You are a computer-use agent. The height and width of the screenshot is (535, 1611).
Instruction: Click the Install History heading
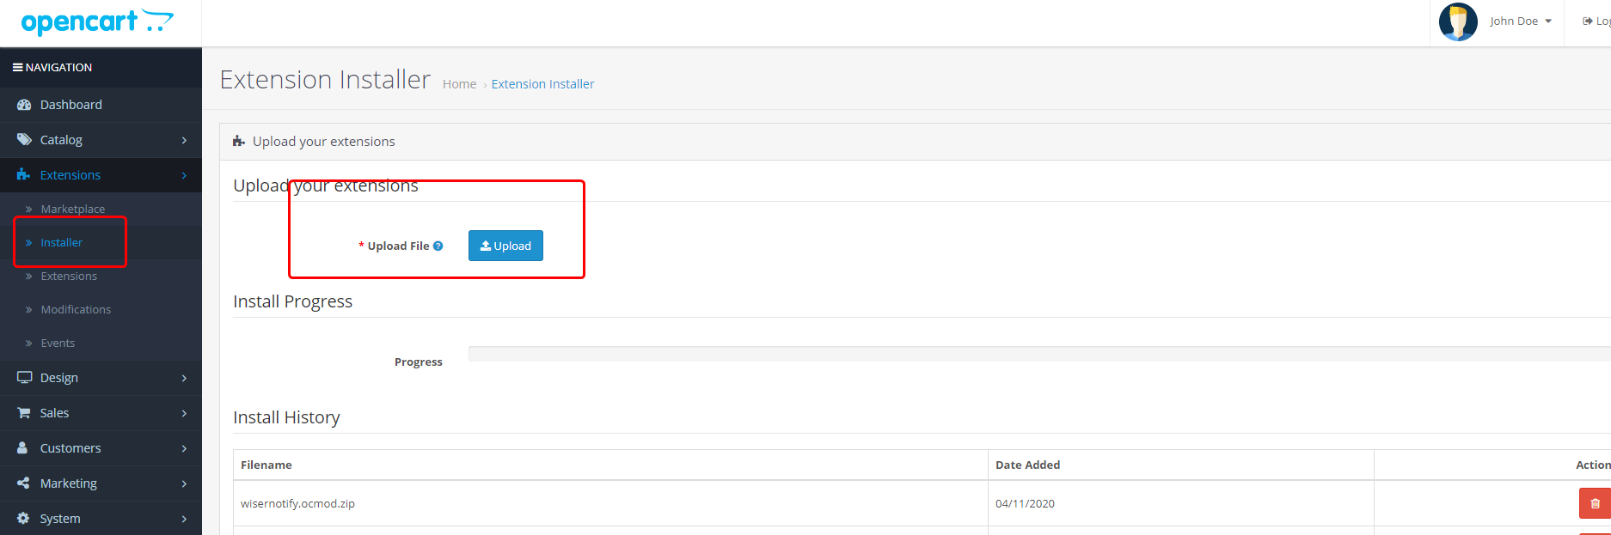point(286,417)
